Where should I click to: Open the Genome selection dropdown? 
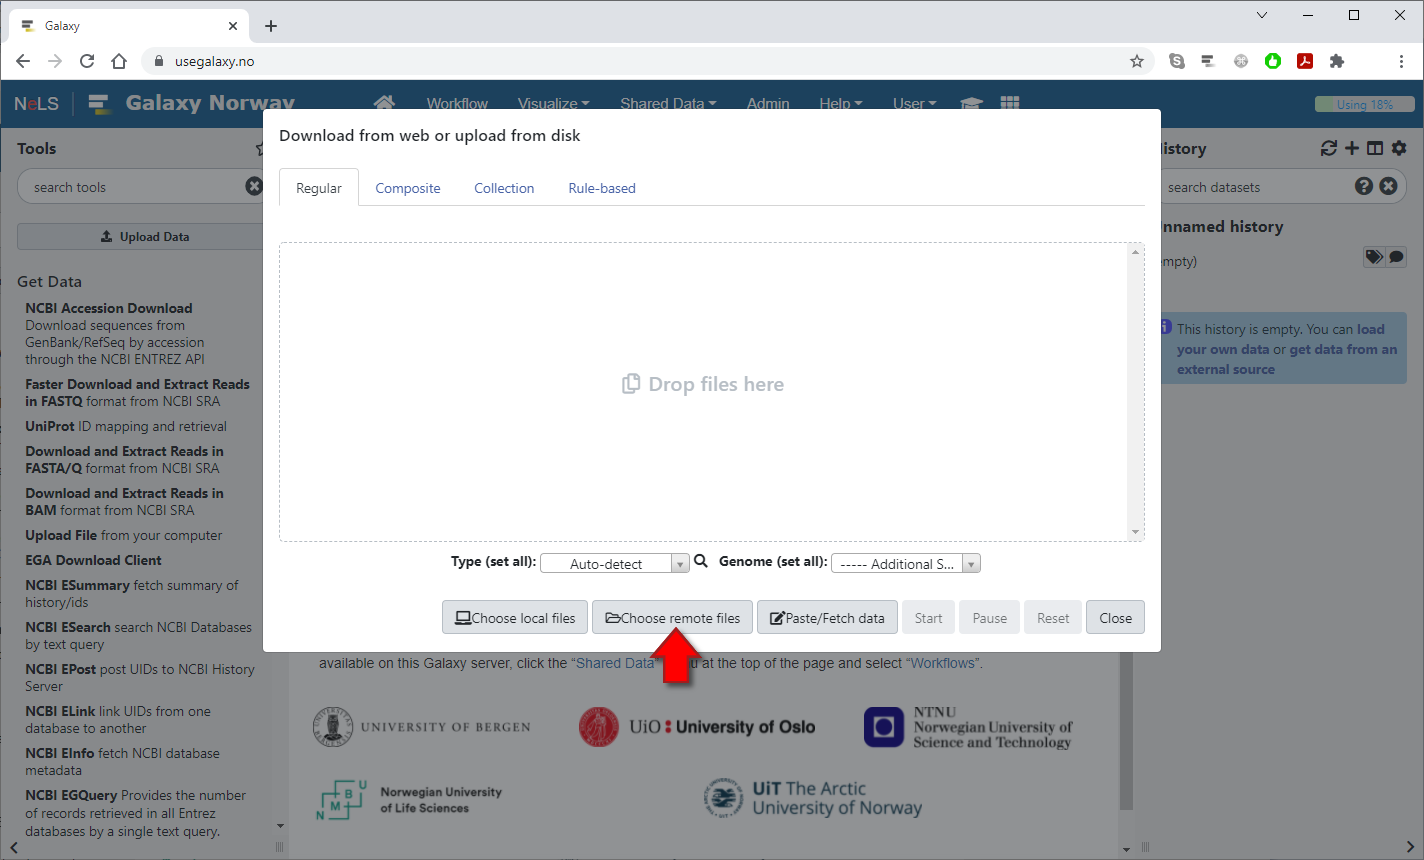pyautogui.click(x=905, y=564)
